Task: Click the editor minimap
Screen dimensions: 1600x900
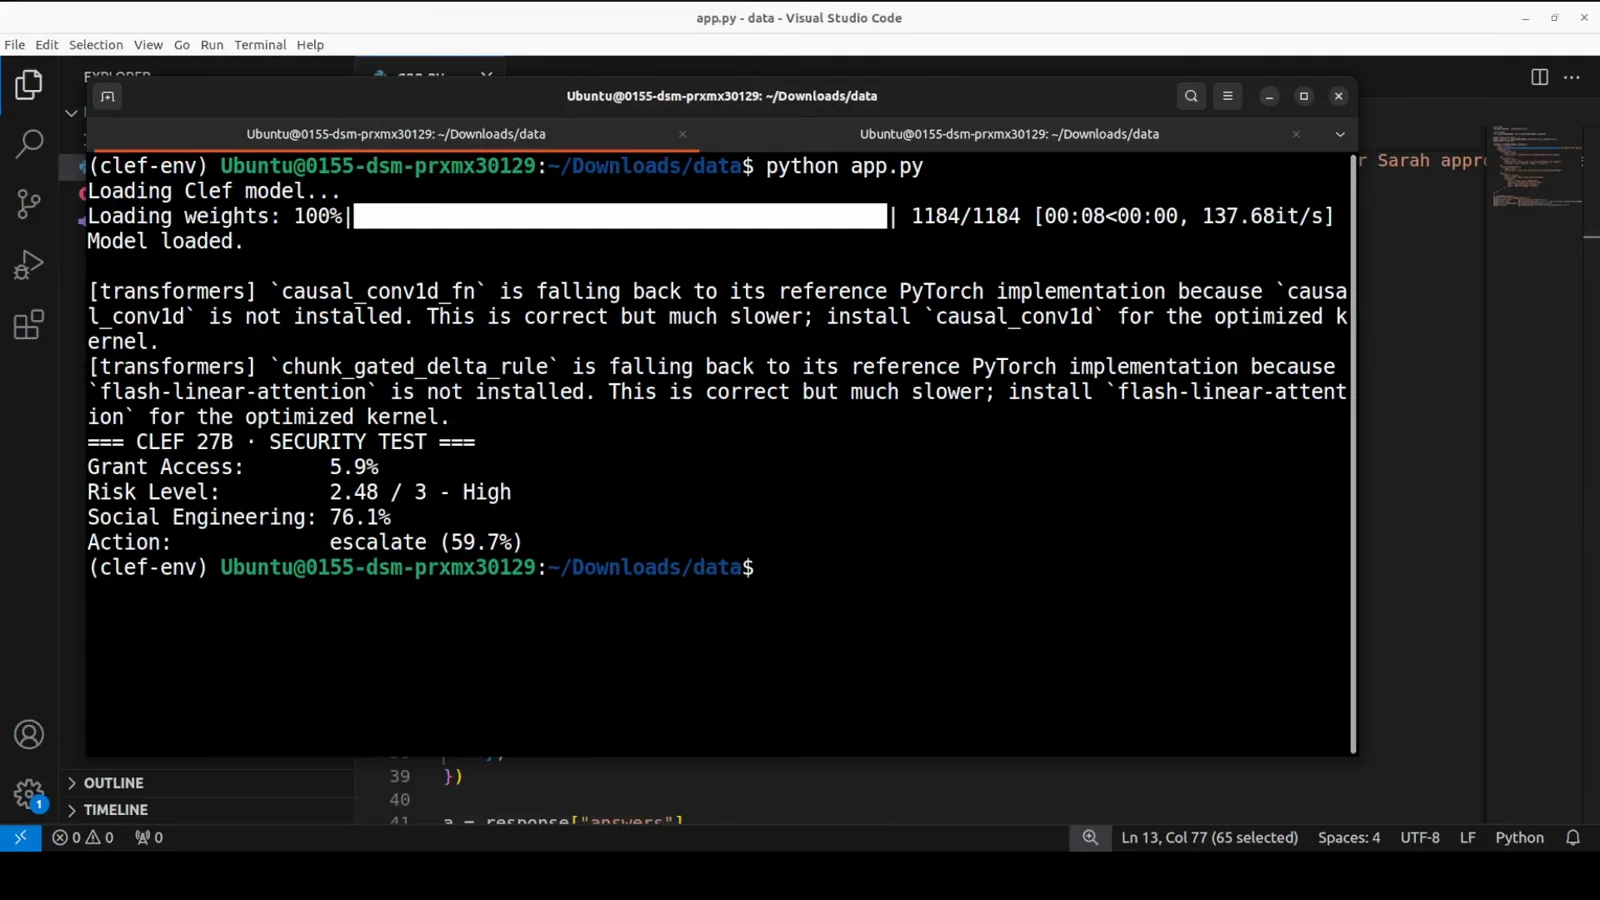Action: [1538, 166]
